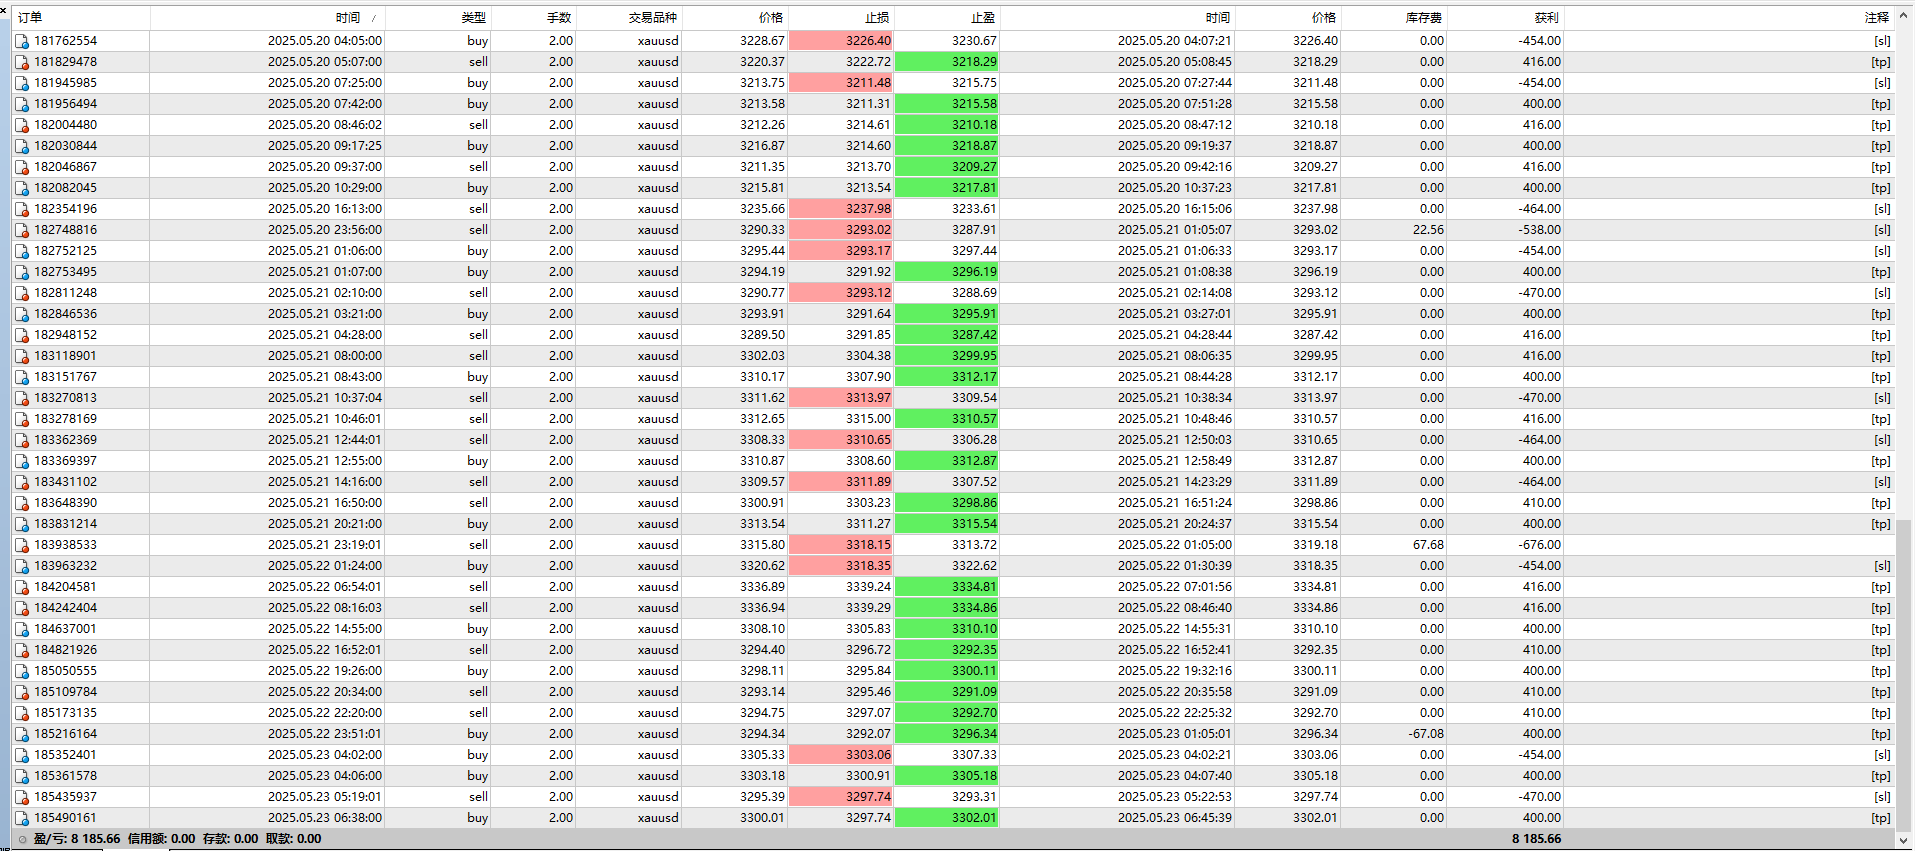The width and height of the screenshot is (1915, 851).
Task: Sort by the 止盈 column header
Action: coord(947,17)
